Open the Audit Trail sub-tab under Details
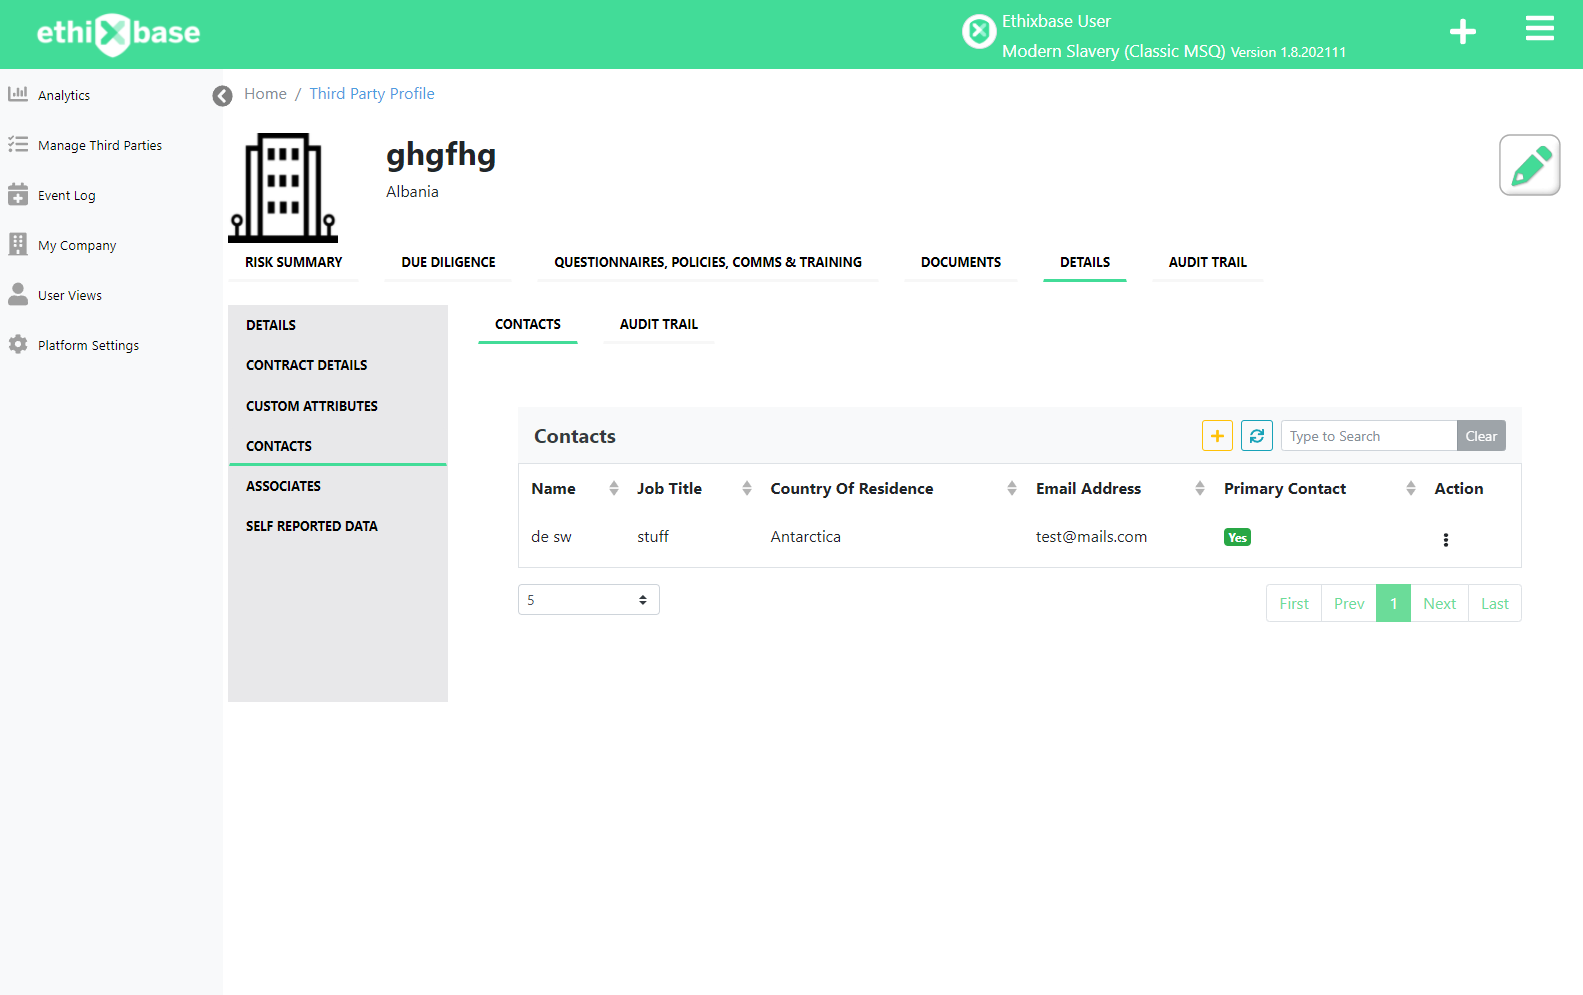 pyautogui.click(x=659, y=324)
